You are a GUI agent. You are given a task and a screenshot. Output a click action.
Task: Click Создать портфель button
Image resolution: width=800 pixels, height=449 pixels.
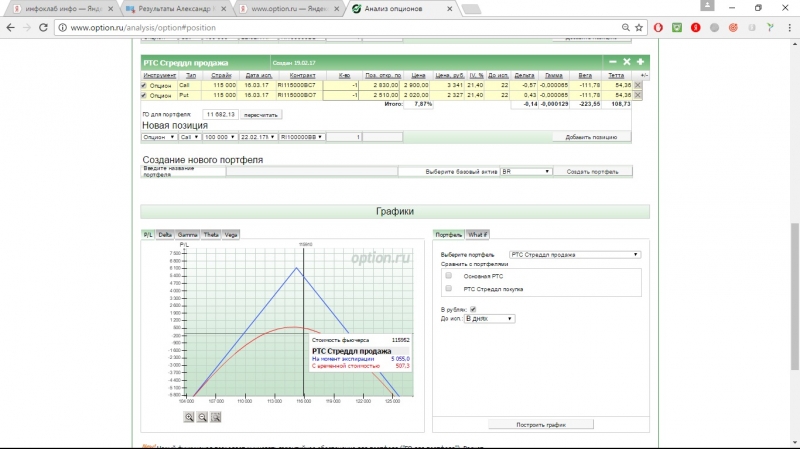[592, 171]
